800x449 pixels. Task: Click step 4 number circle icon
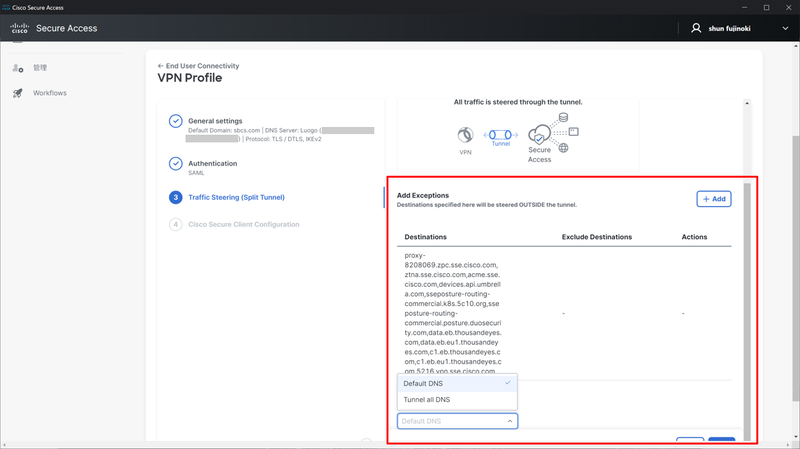coord(176,224)
